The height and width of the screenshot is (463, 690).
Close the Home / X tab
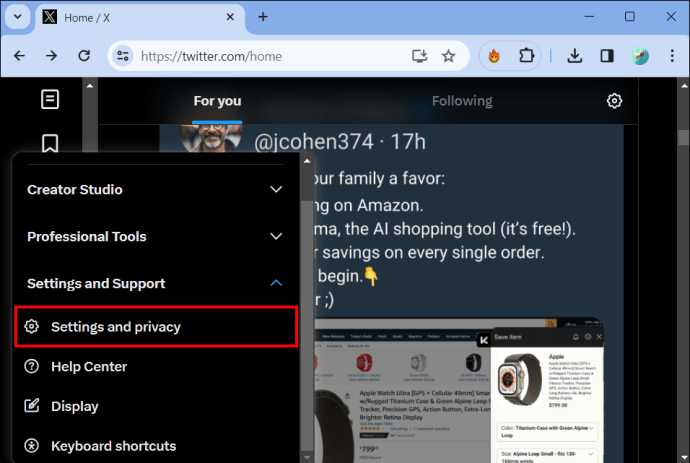point(230,17)
